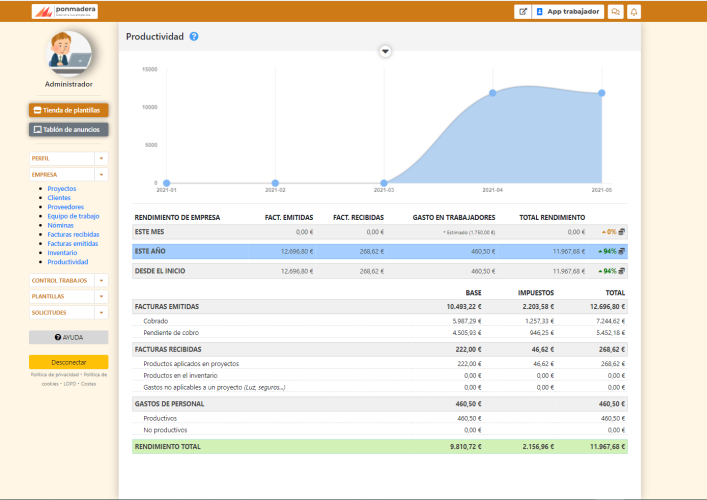Click the help icon beside Productividad
This screenshot has width=707, height=500.
point(194,37)
